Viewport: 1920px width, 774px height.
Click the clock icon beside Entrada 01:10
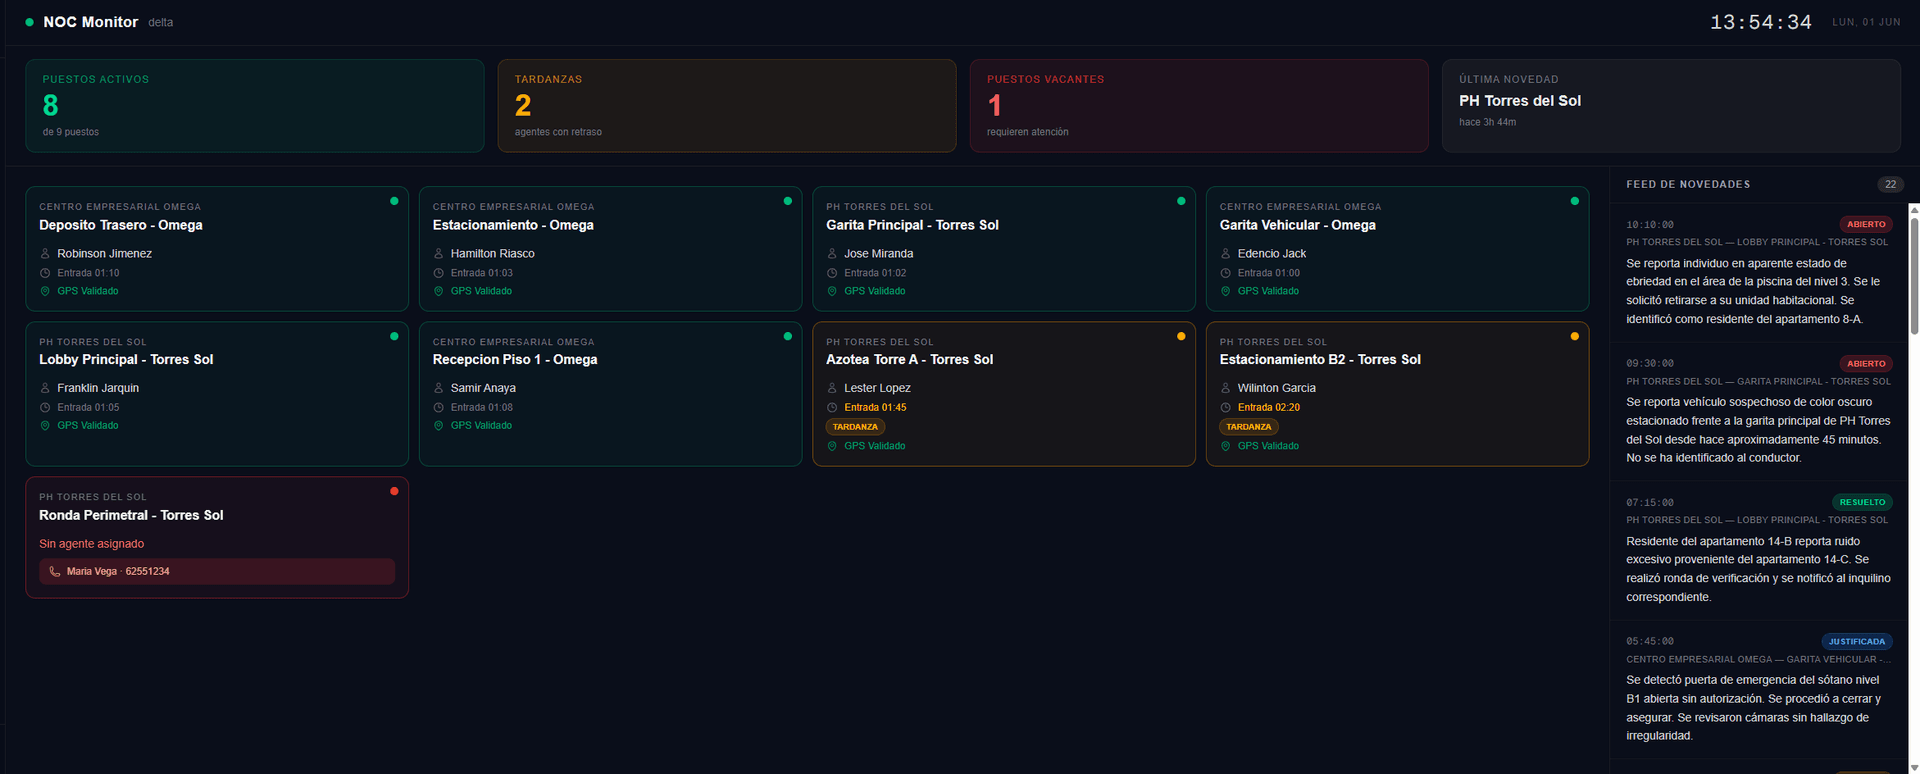(45, 273)
